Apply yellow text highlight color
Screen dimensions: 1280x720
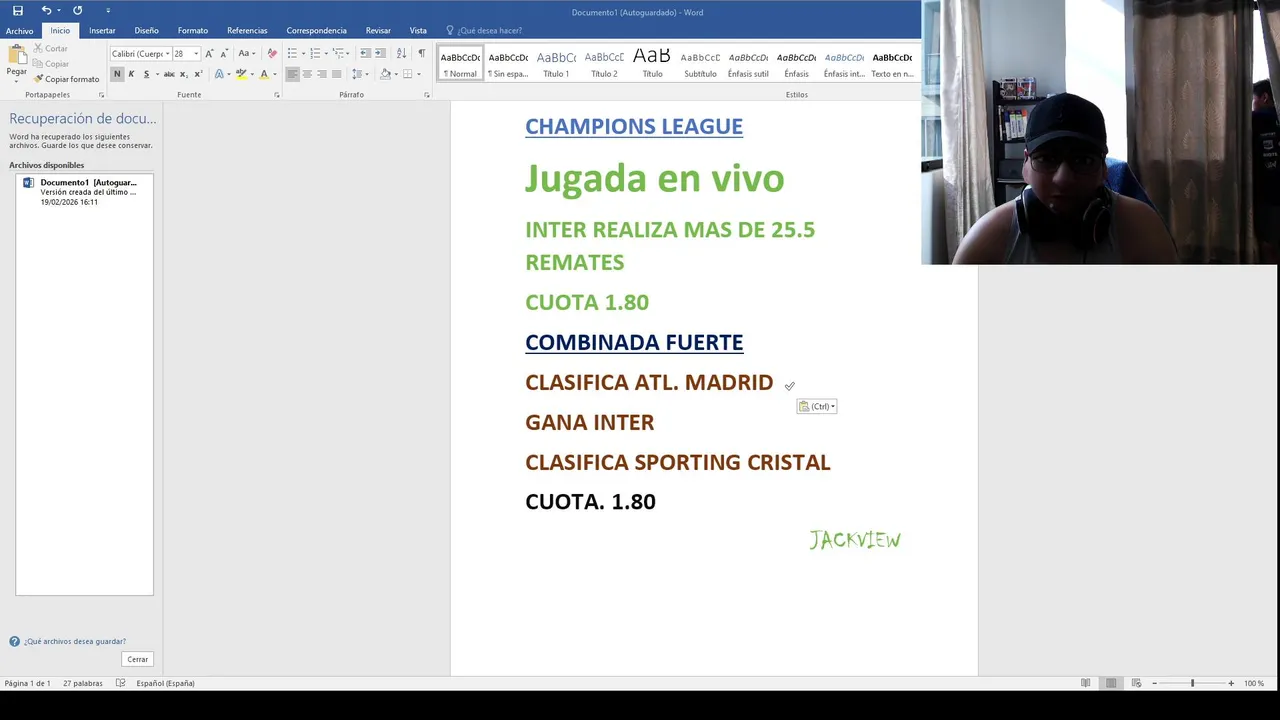(241, 74)
